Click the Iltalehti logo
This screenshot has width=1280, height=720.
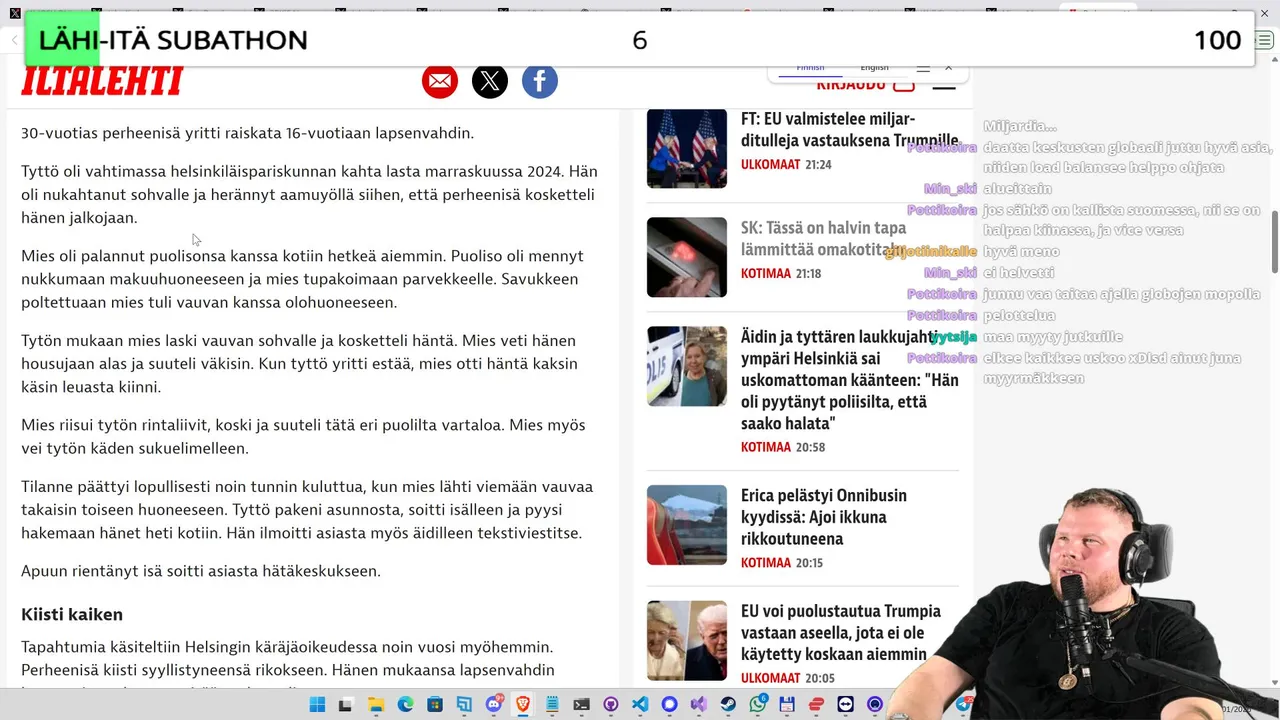(x=102, y=81)
